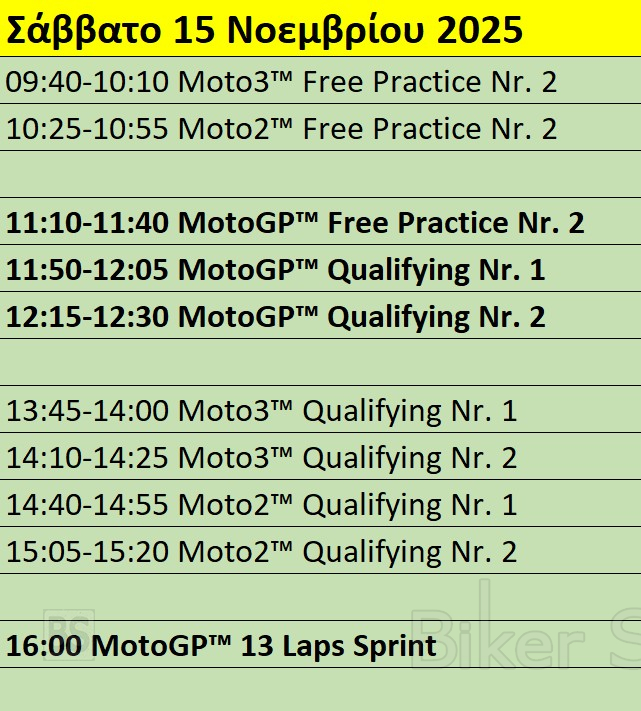
Task: Click the MotoGP 13 Laps Sprint row
Action: tap(221, 646)
